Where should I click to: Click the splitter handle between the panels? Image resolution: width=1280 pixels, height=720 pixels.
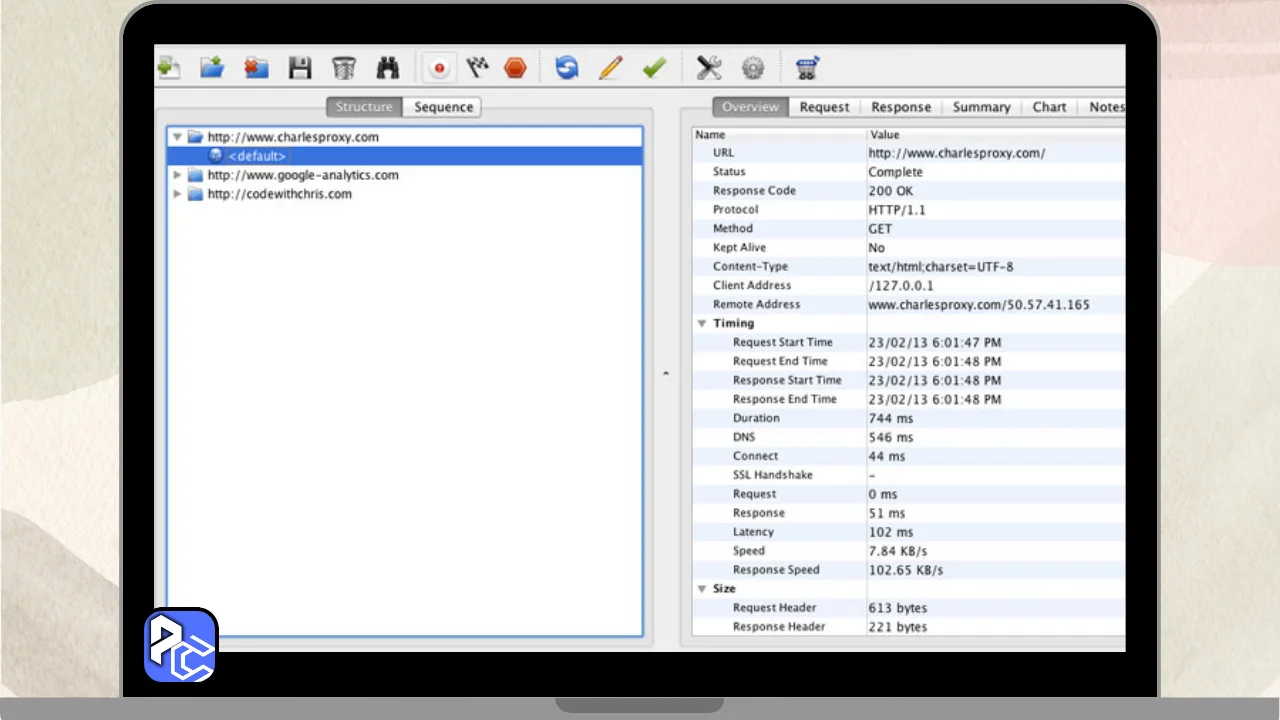point(666,374)
